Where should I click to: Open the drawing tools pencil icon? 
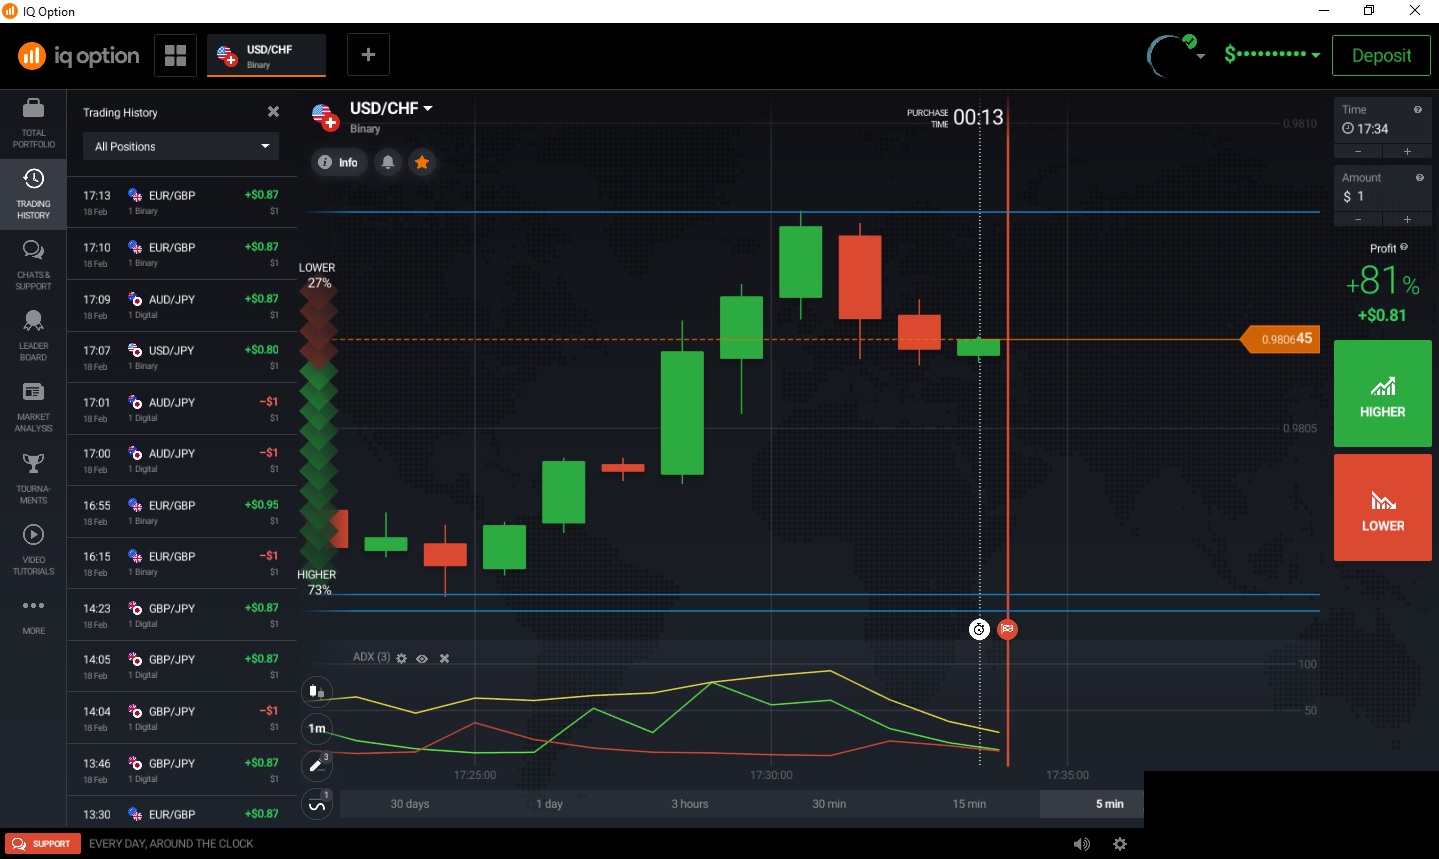click(x=317, y=765)
